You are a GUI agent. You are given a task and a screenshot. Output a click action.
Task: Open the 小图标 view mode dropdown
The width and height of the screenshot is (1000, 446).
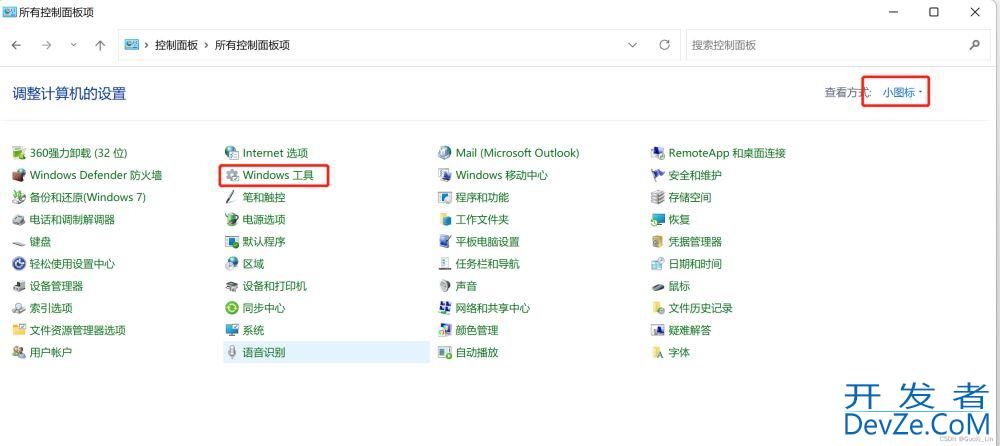[902, 93]
